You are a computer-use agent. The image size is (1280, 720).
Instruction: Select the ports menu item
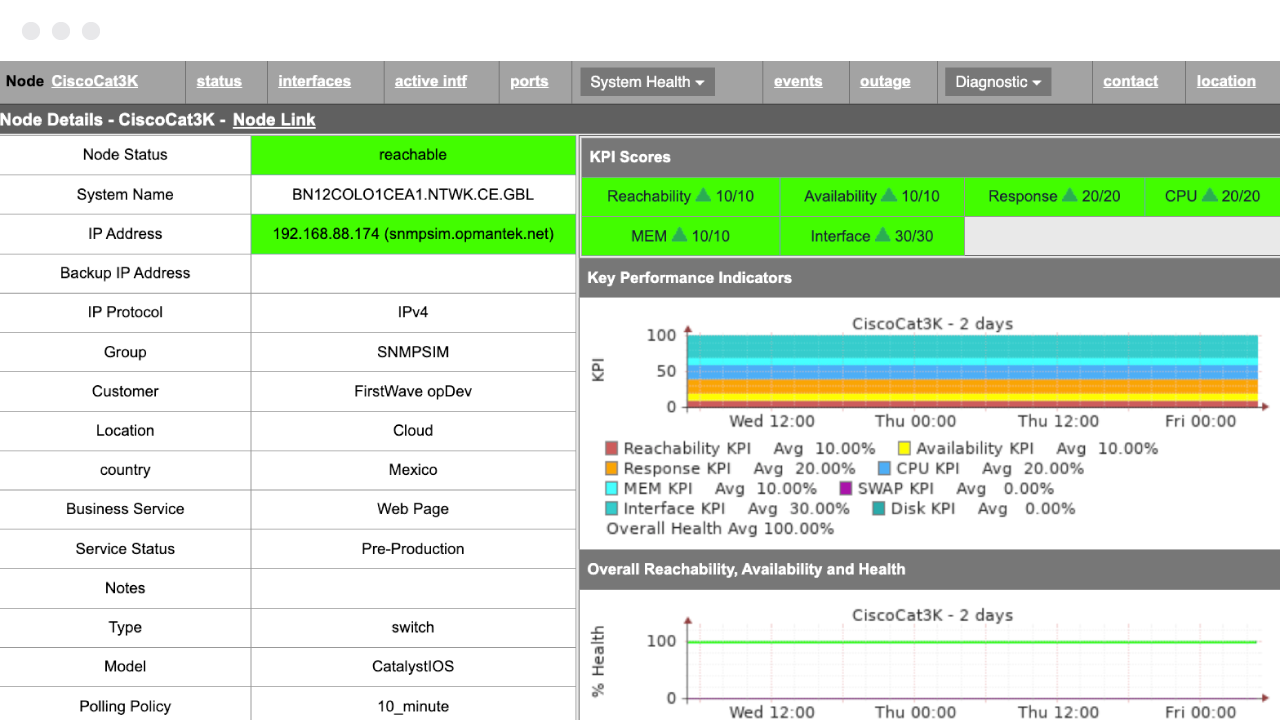529,82
